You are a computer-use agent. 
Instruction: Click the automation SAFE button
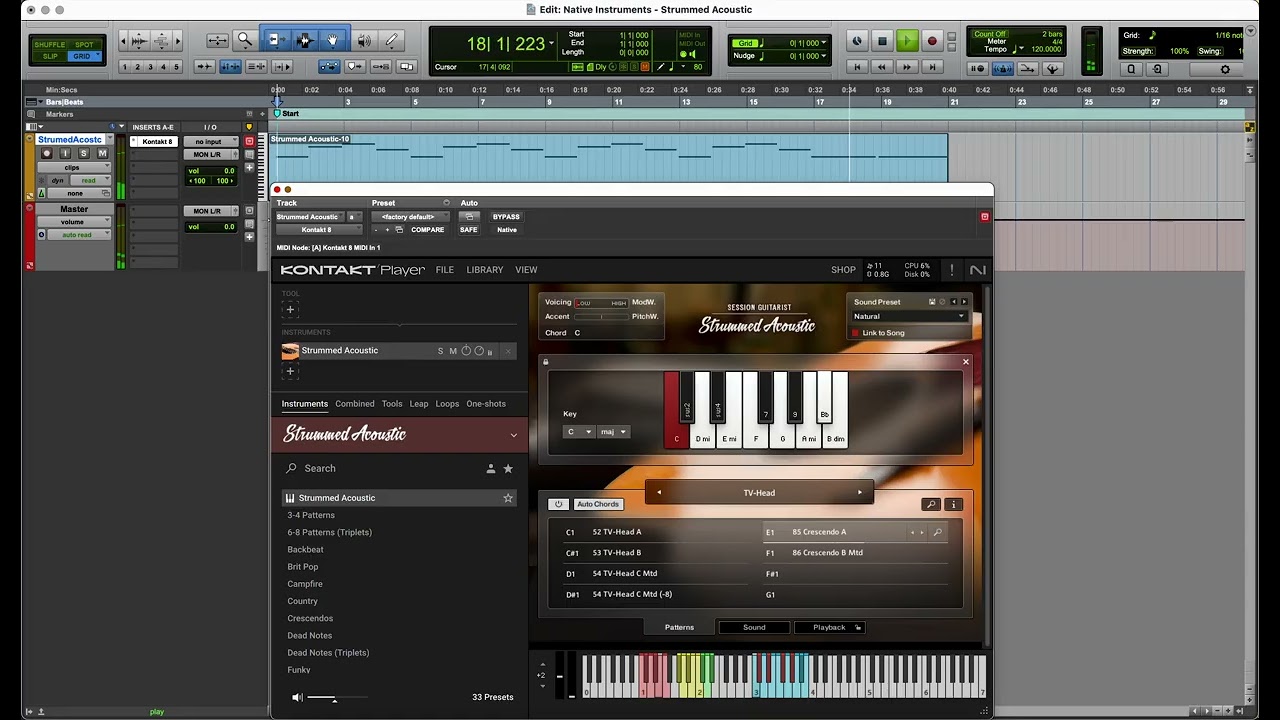coord(468,230)
